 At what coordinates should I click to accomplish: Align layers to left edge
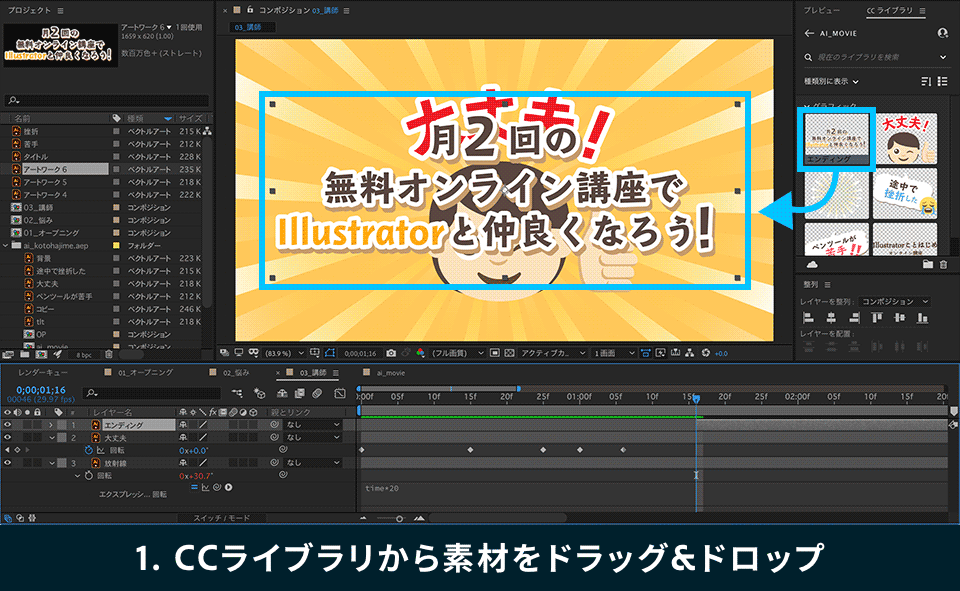tap(808, 317)
